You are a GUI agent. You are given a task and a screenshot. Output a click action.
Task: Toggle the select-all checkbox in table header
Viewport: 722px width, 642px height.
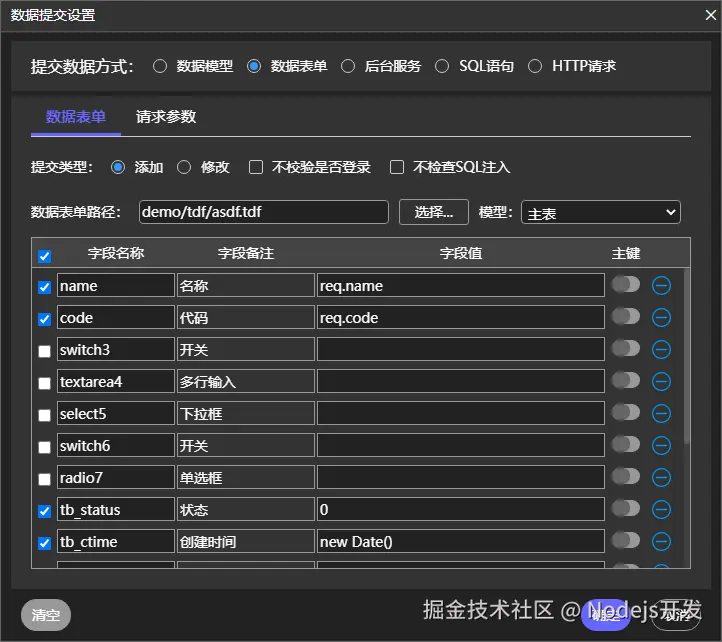44,256
